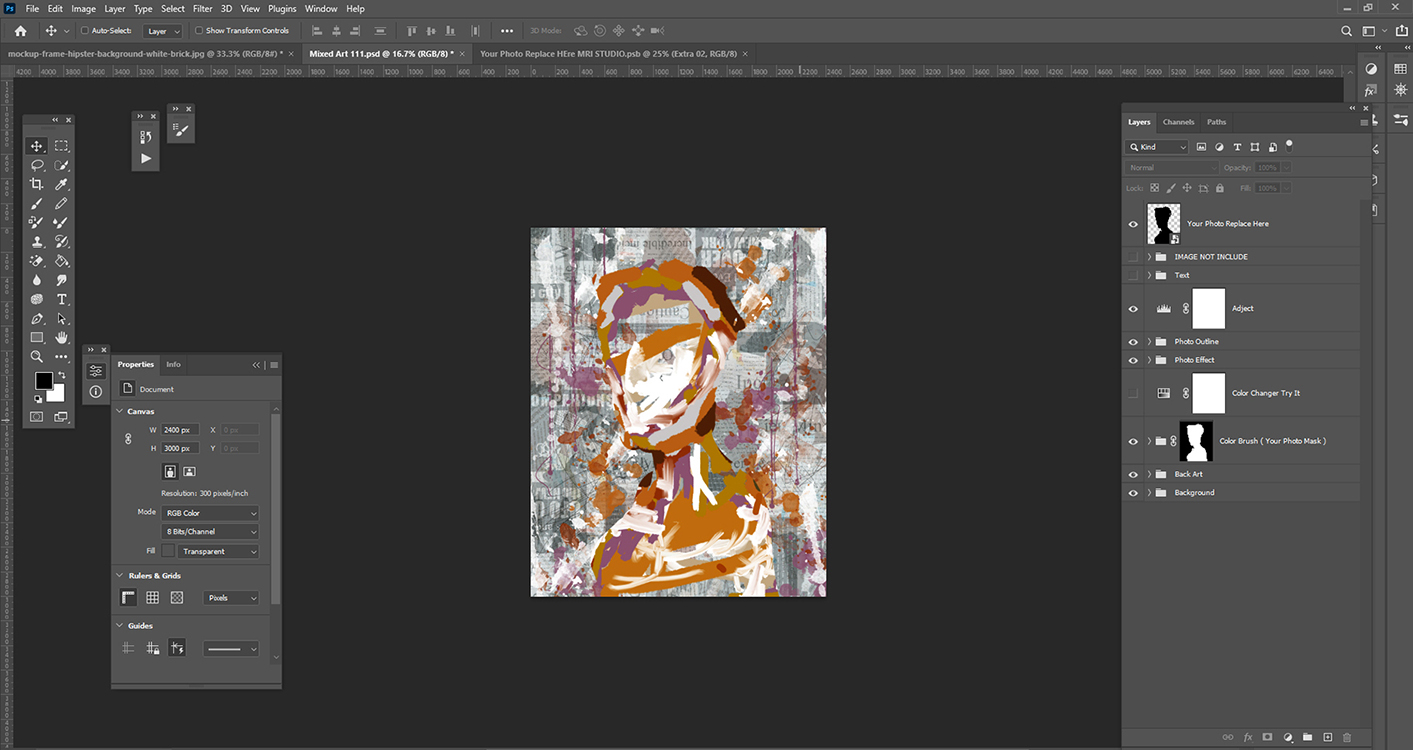Swap foreground and background colors
This screenshot has height=750, width=1413.
coord(62,375)
